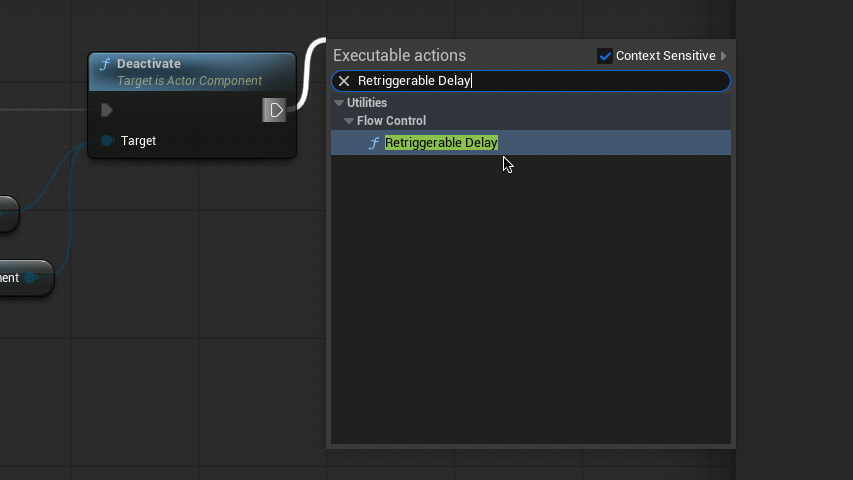Screen dimensions: 853x480
Task: Click the Target label on Deactivate node
Action: 138,141
